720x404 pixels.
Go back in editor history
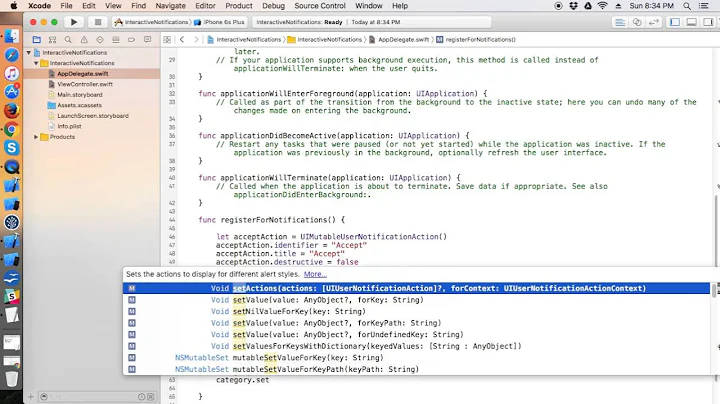coord(182,40)
